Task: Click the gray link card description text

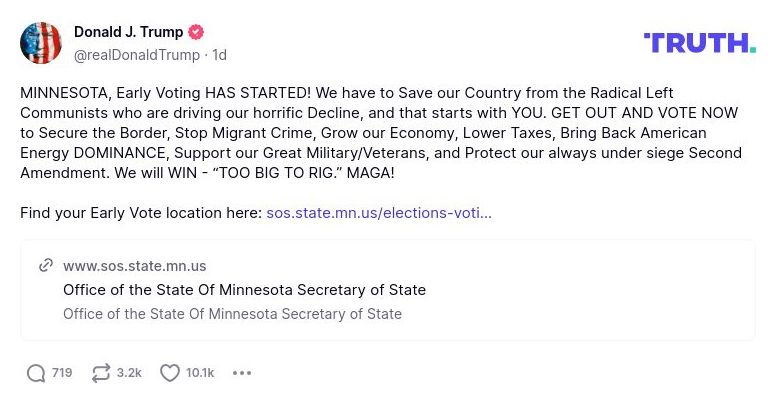Action: [232, 314]
